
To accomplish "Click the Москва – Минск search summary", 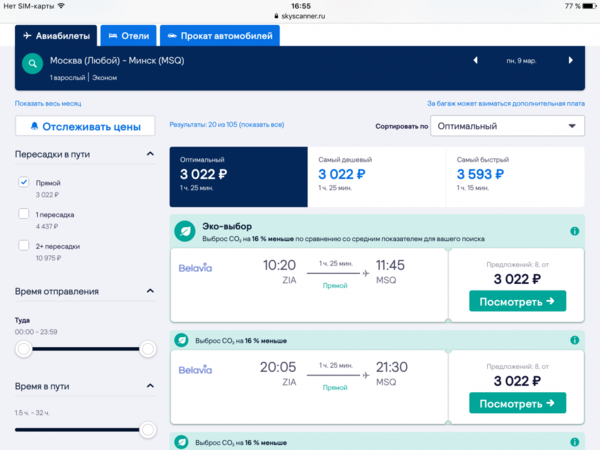I will [x=117, y=60].
